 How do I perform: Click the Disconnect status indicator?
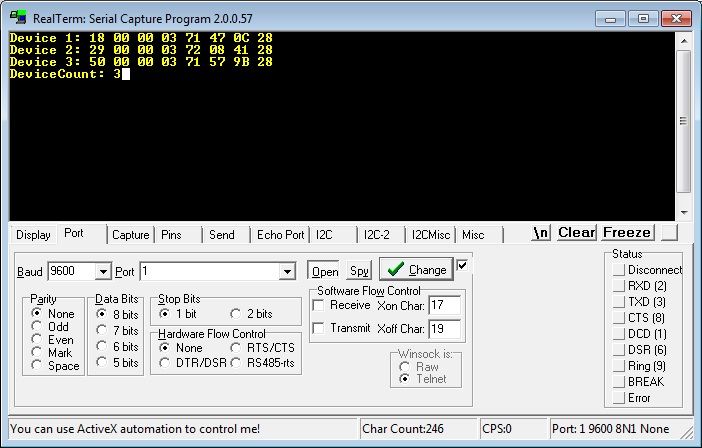pos(619,270)
